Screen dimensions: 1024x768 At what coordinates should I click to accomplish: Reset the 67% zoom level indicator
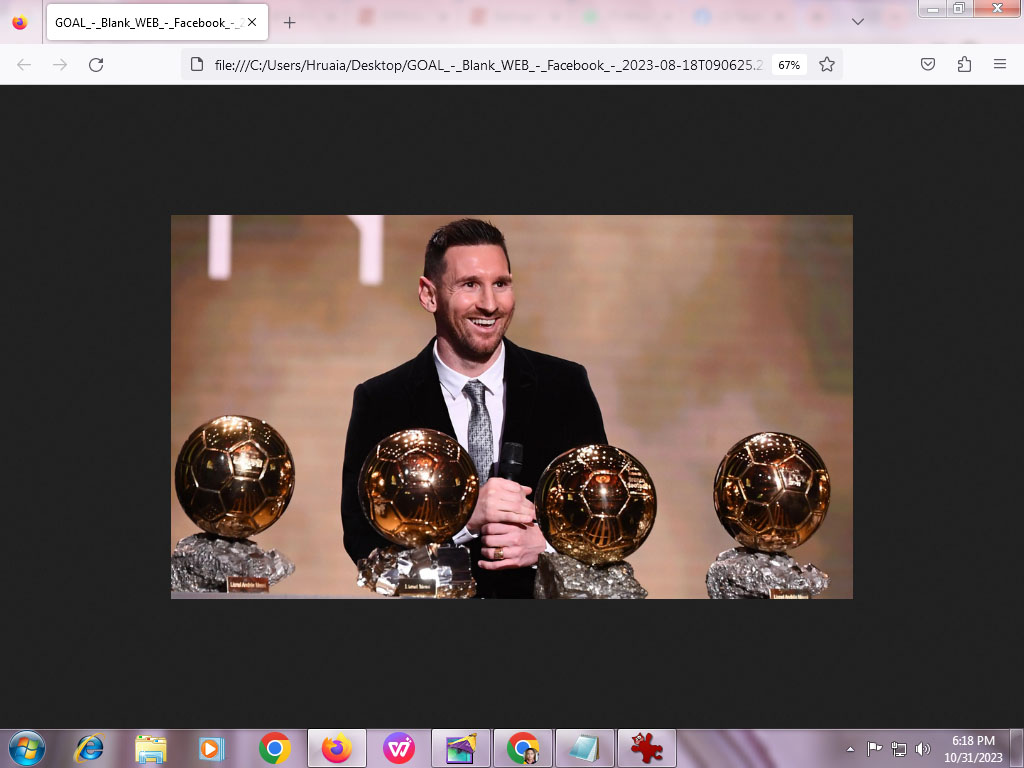(x=789, y=65)
